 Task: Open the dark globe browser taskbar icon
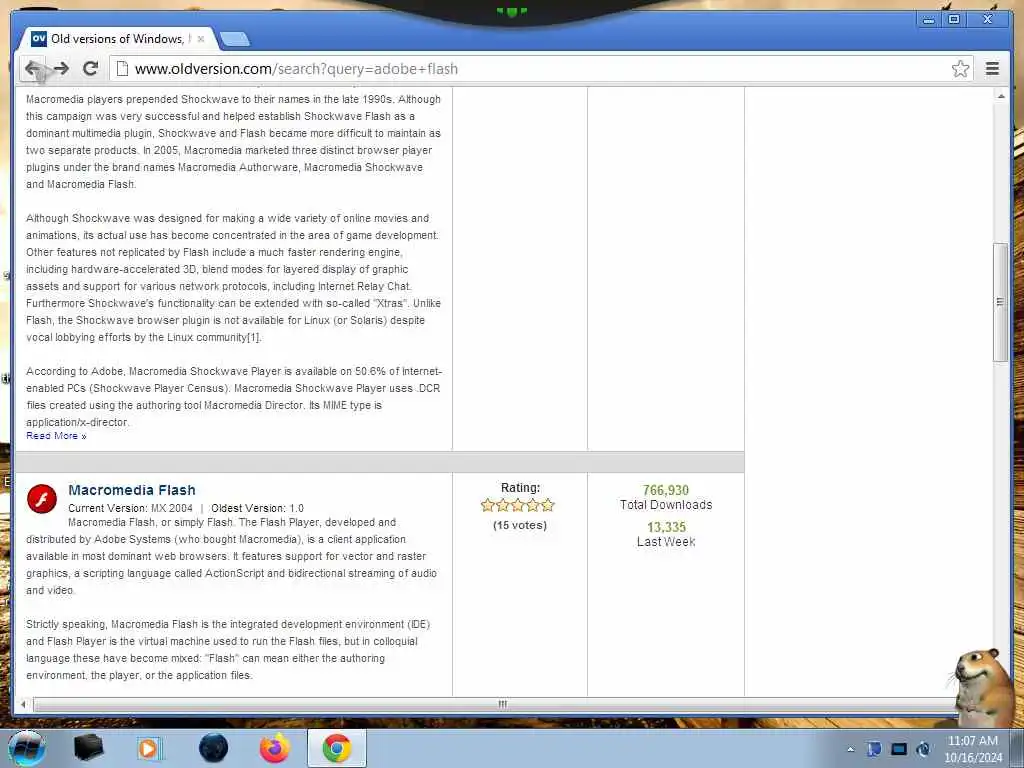click(x=213, y=748)
